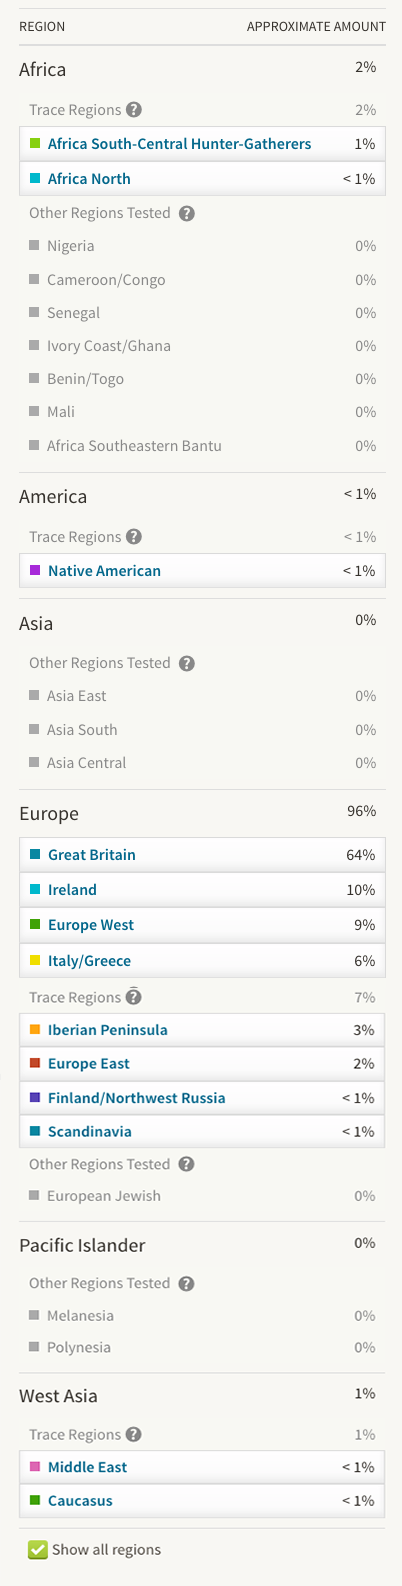Expand the Great Britain 64% row
This screenshot has width=402, height=1586.
tap(202, 855)
